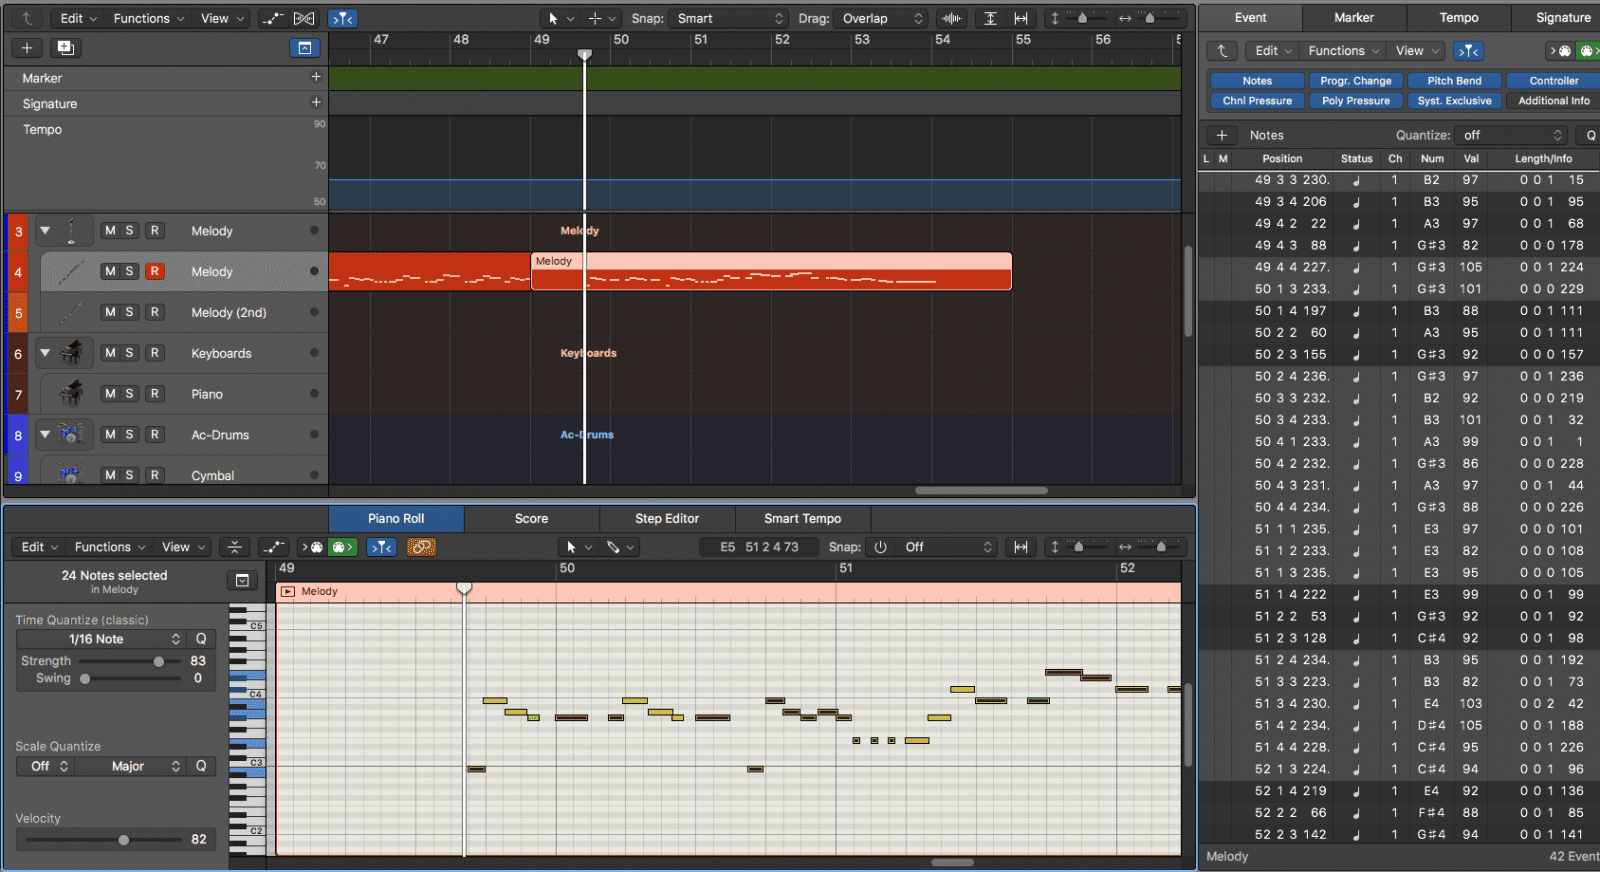Open the Piano Roll Snap Off dropdown
Viewport: 1600px width, 872px height.
946,547
